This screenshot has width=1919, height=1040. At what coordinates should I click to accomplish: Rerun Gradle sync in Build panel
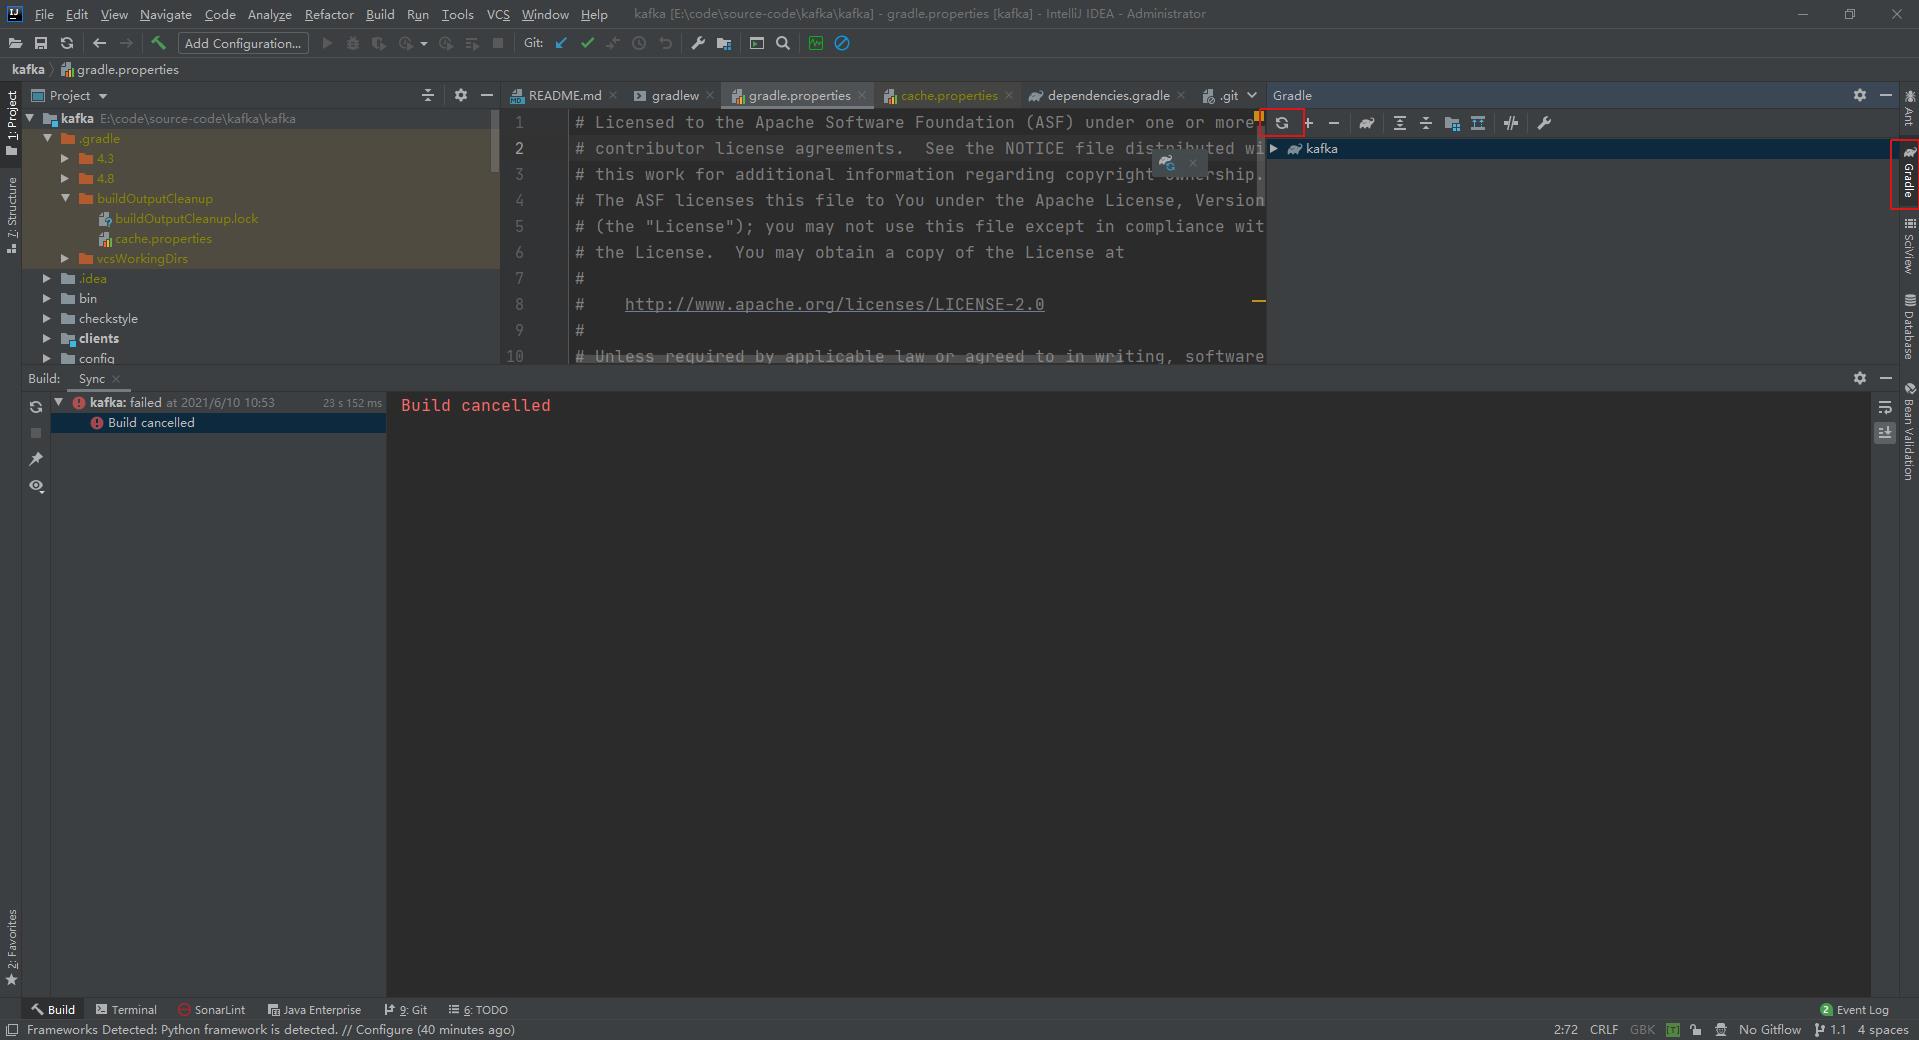click(x=36, y=407)
